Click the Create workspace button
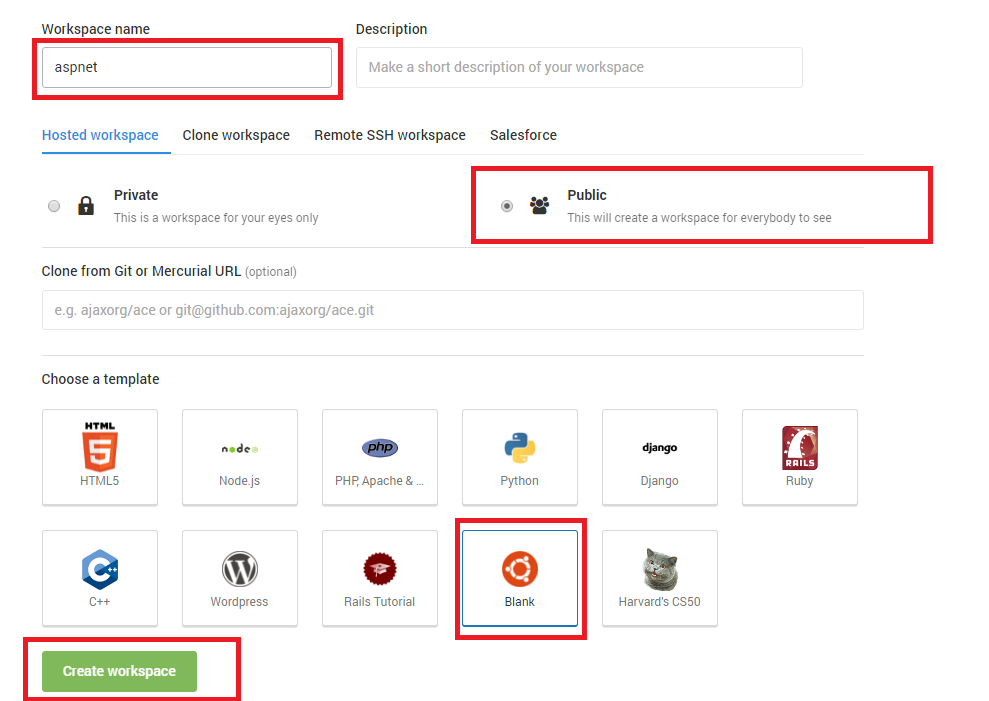Viewport: 989px width, 701px height. click(x=119, y=671)
